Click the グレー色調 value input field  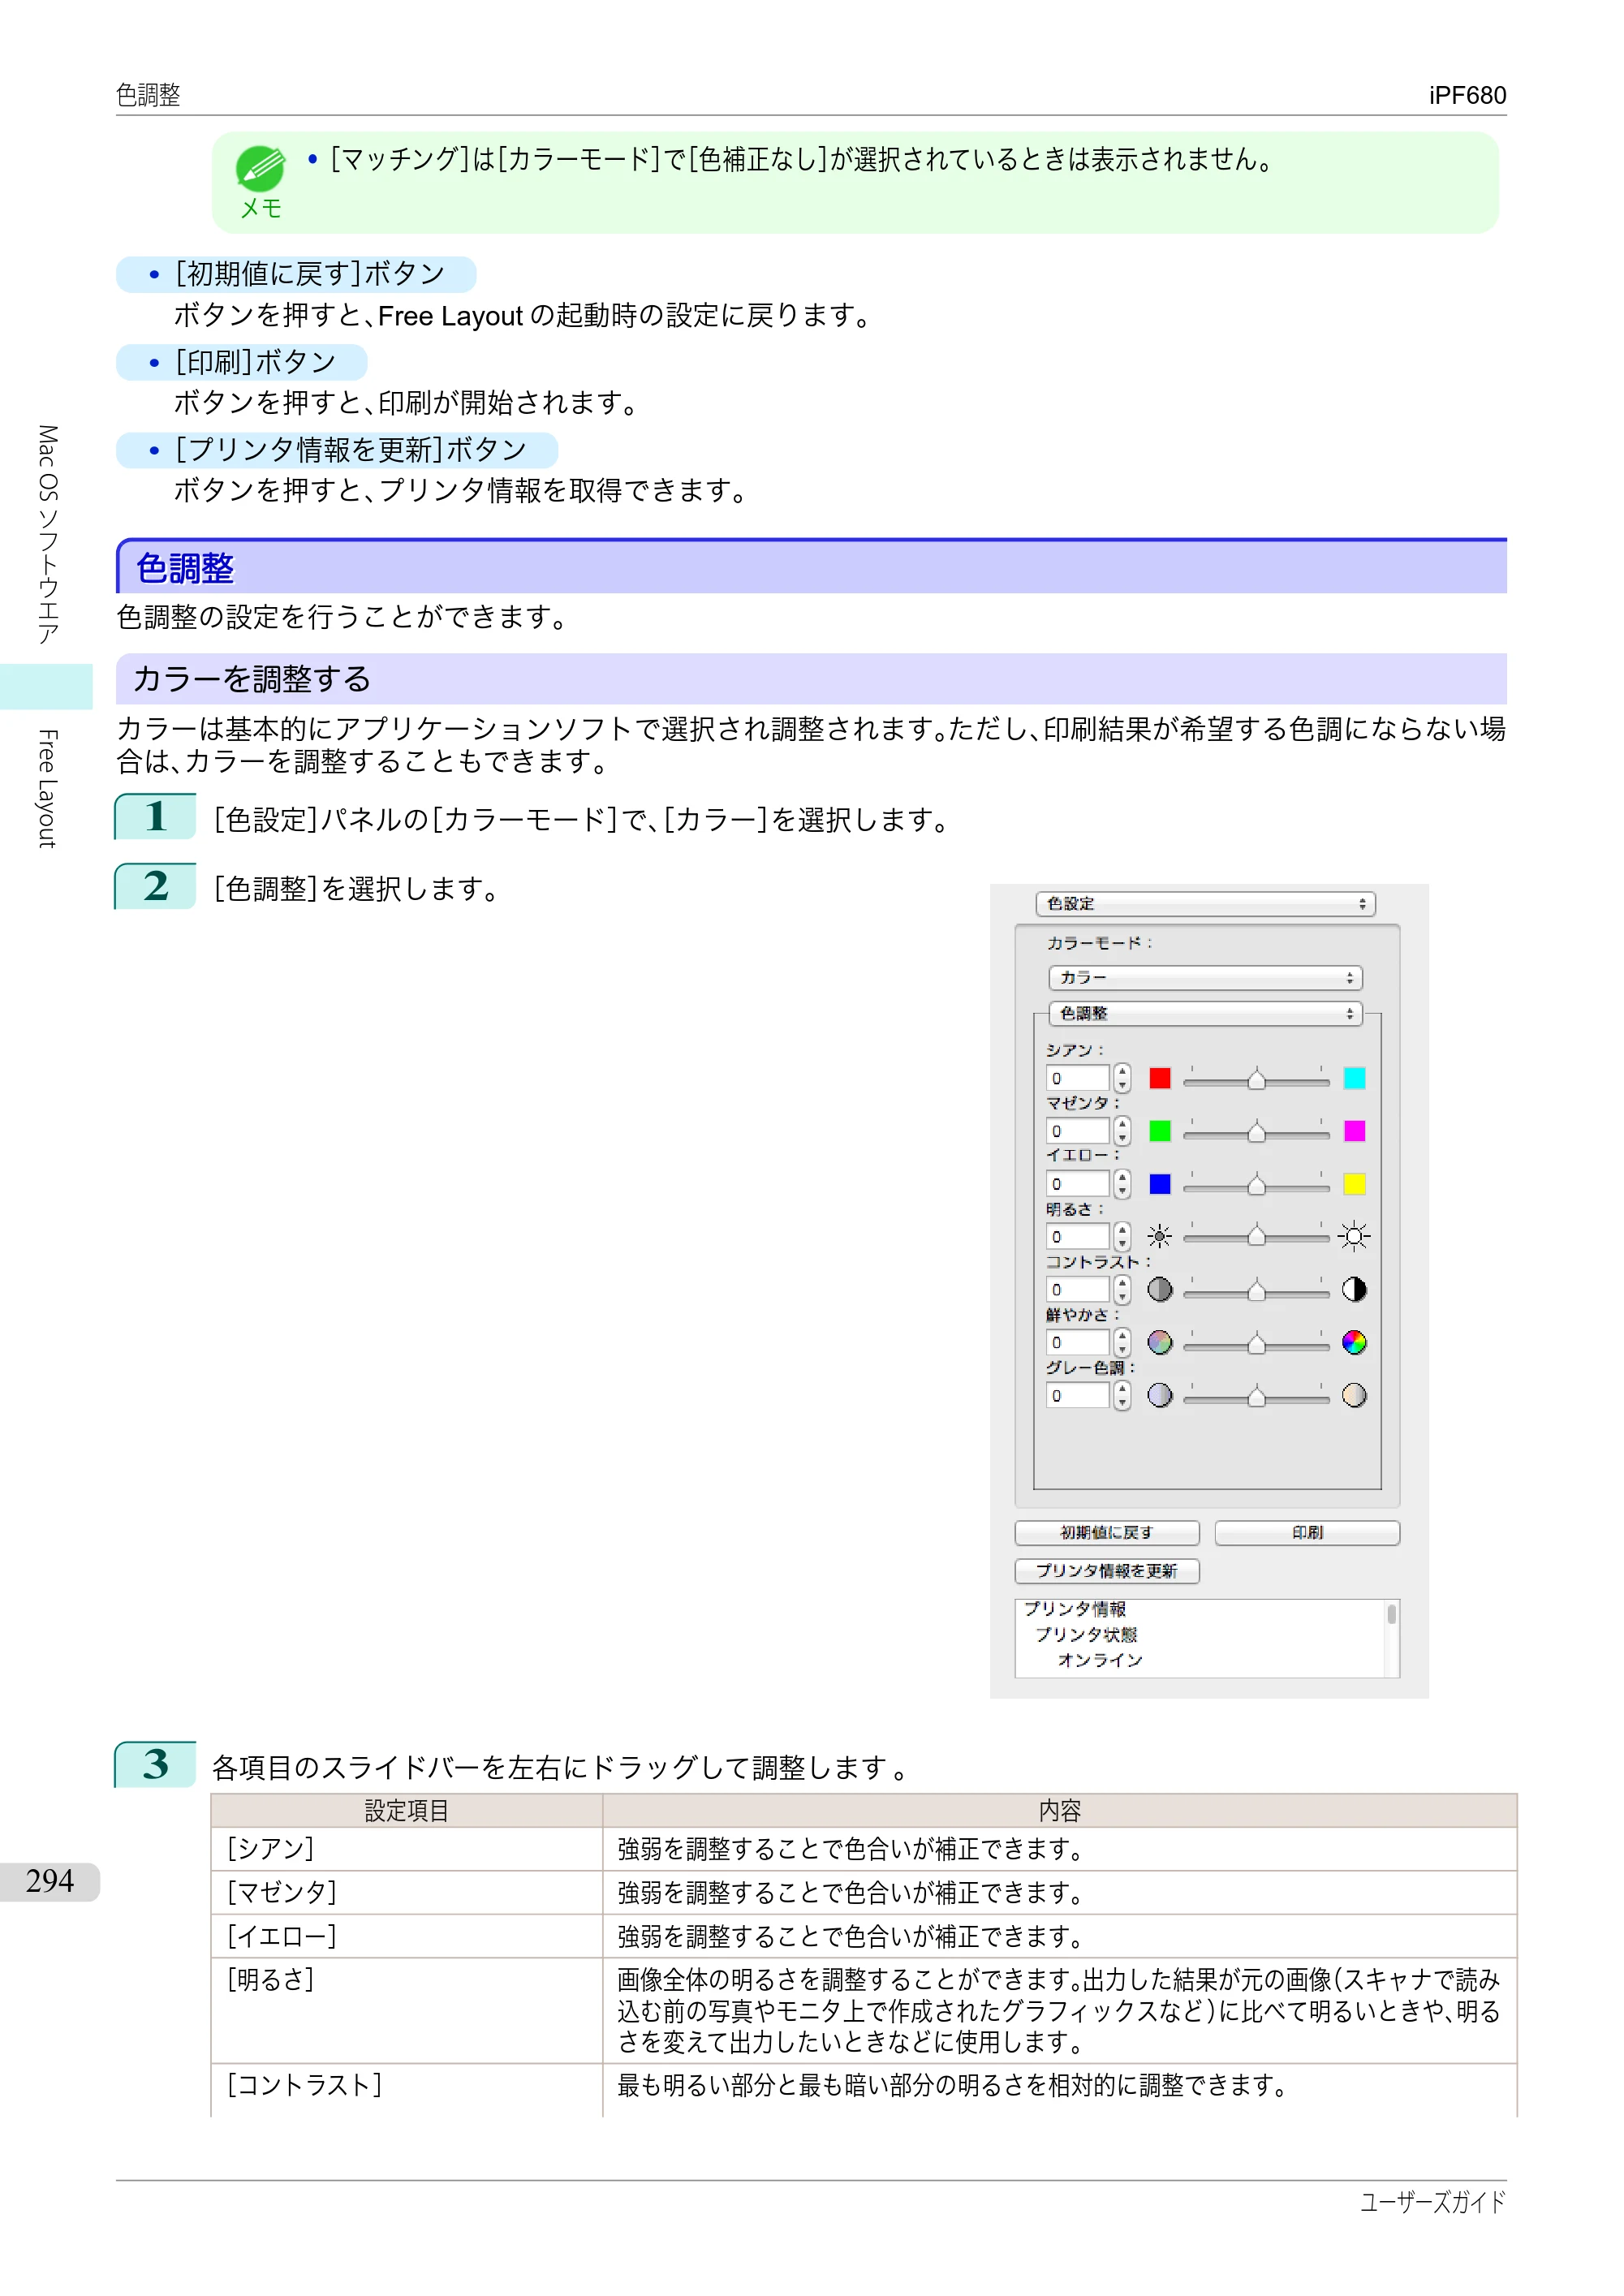pos(1078,1396)
